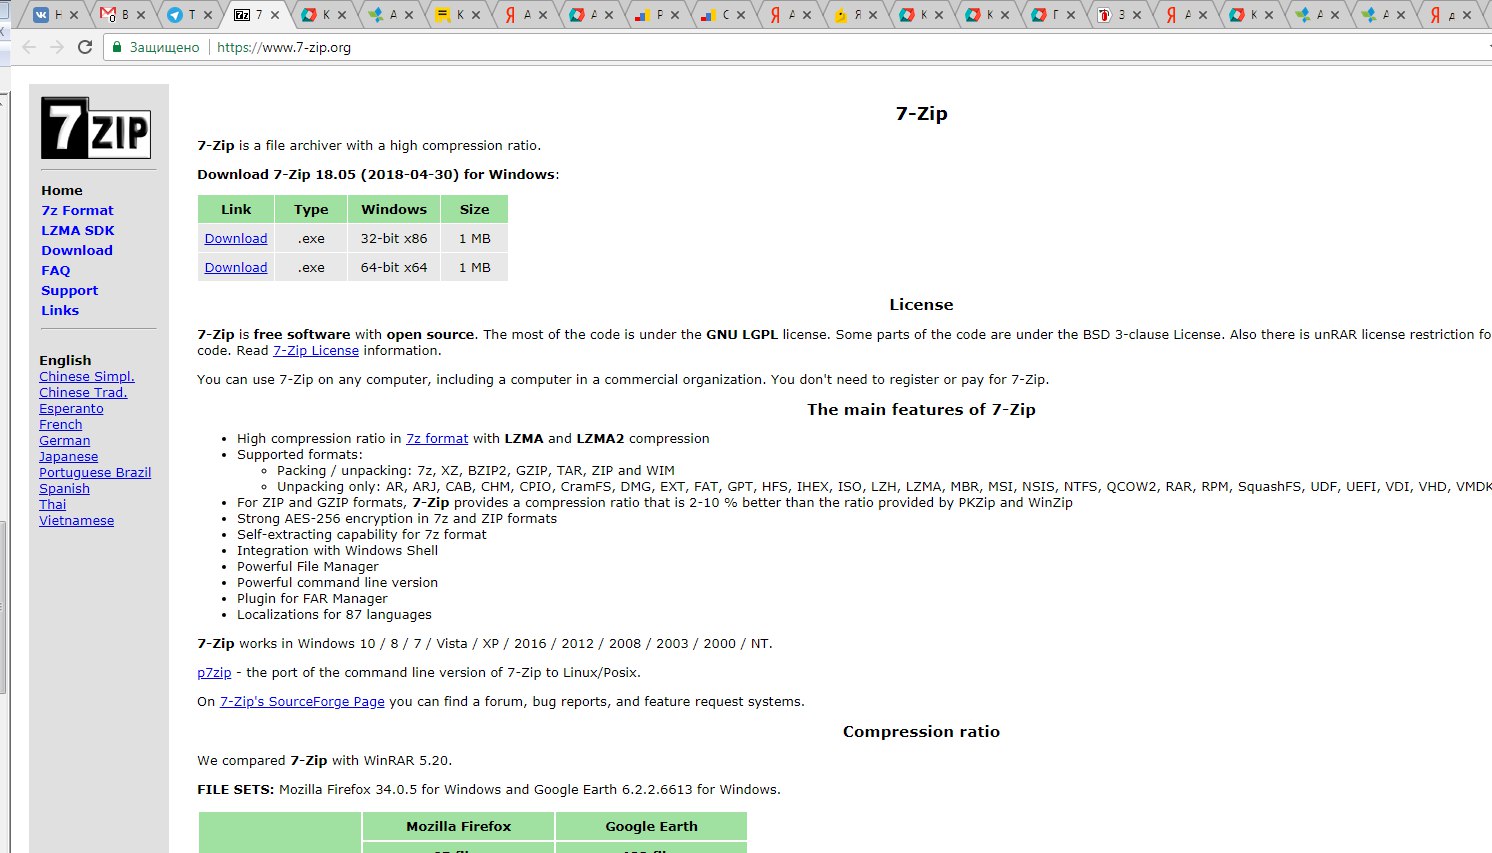This screenshot has width=1492, height=853.
Task: Click the browser reload icon
Action: [85, 47]
